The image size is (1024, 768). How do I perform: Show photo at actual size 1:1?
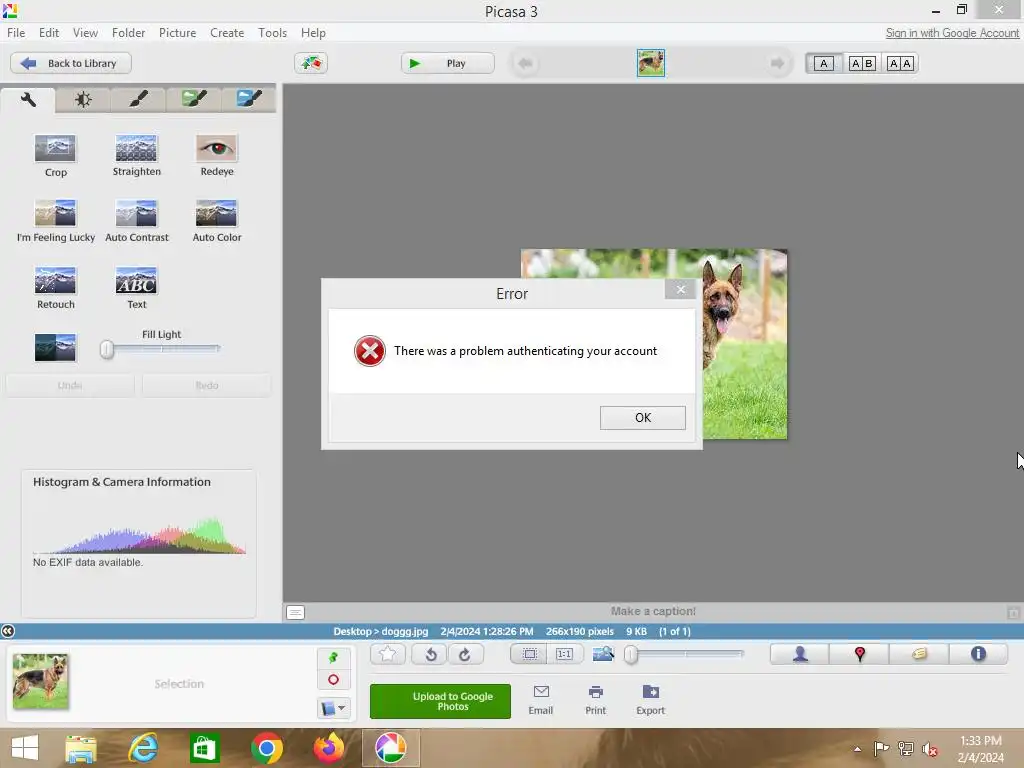564,654
